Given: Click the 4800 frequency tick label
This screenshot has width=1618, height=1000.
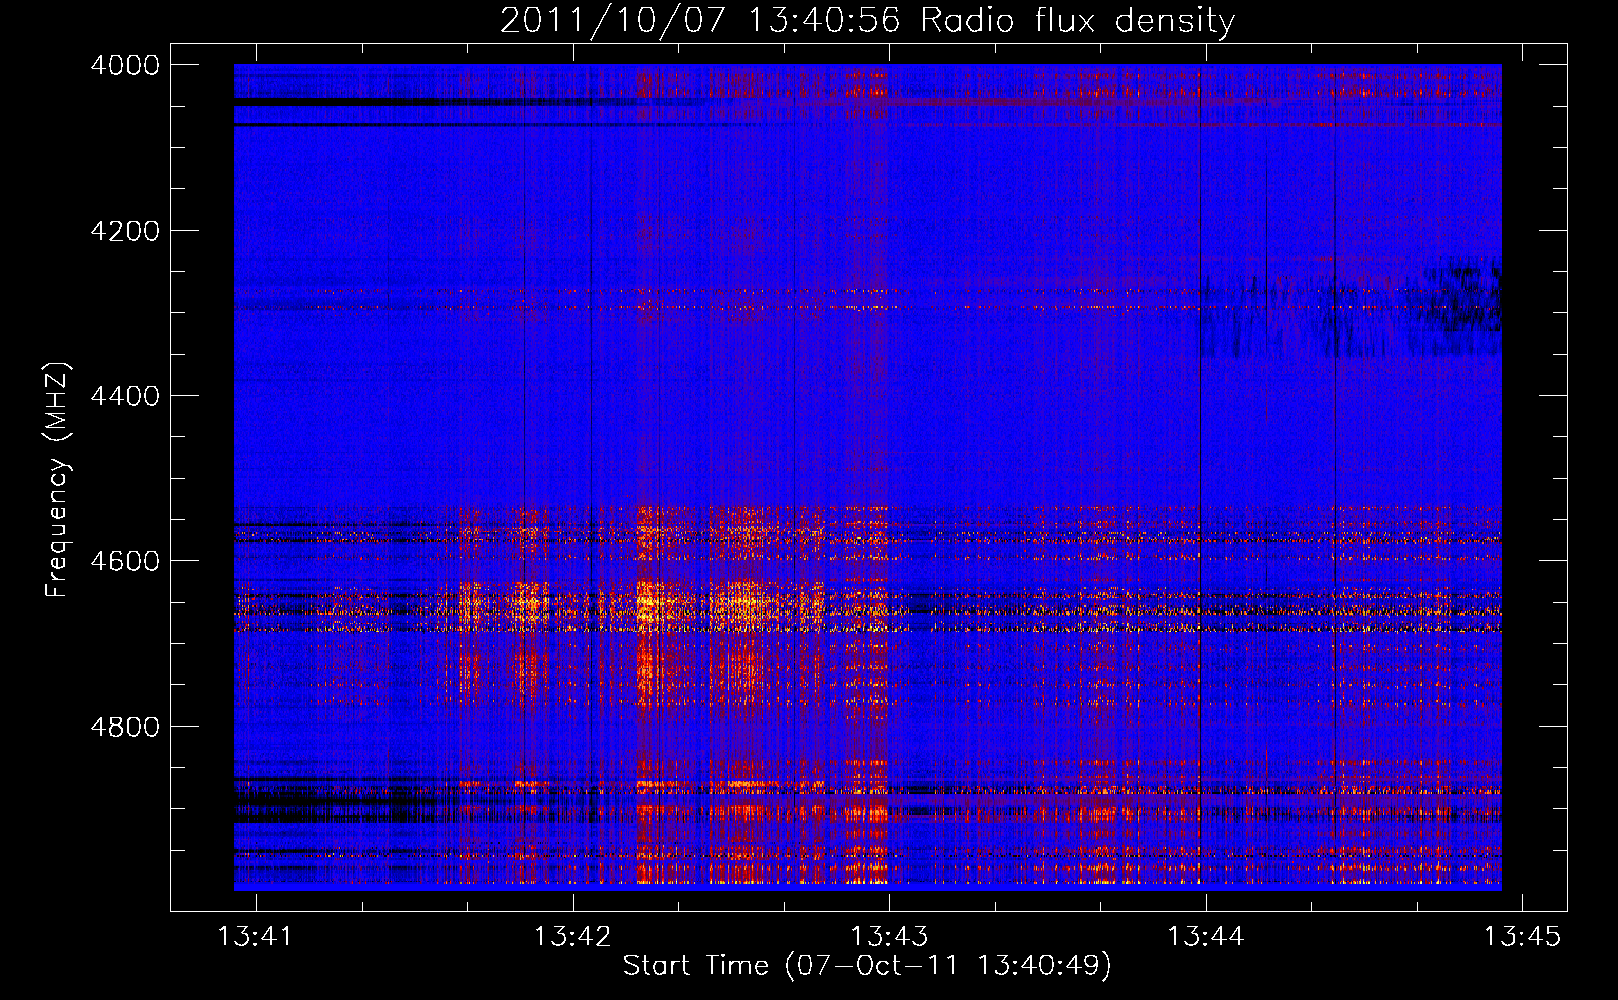Looking at the screenshot, I should [125, 726].
